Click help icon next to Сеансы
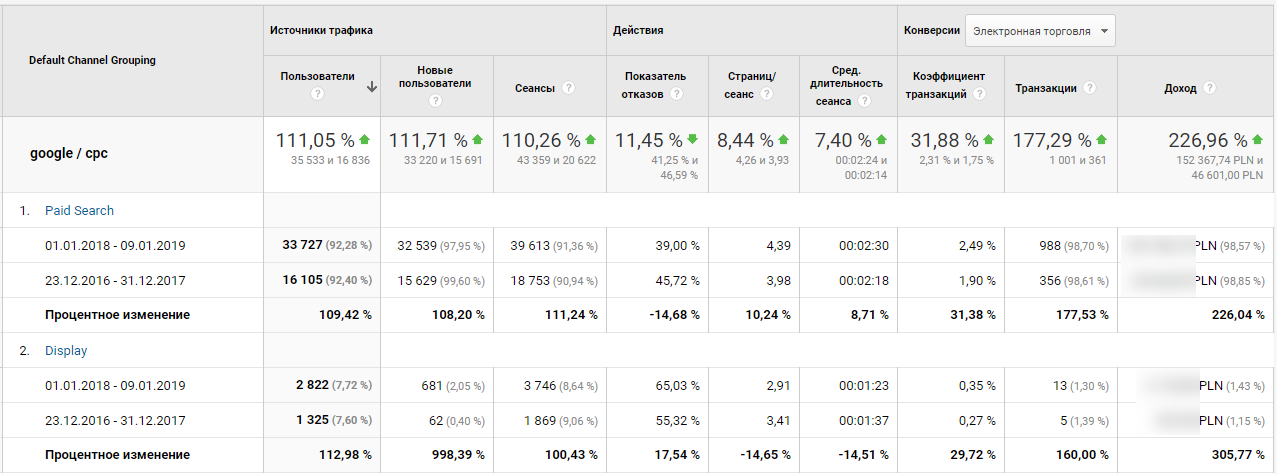Screen dimensions: 1277x474 [569, 88]
